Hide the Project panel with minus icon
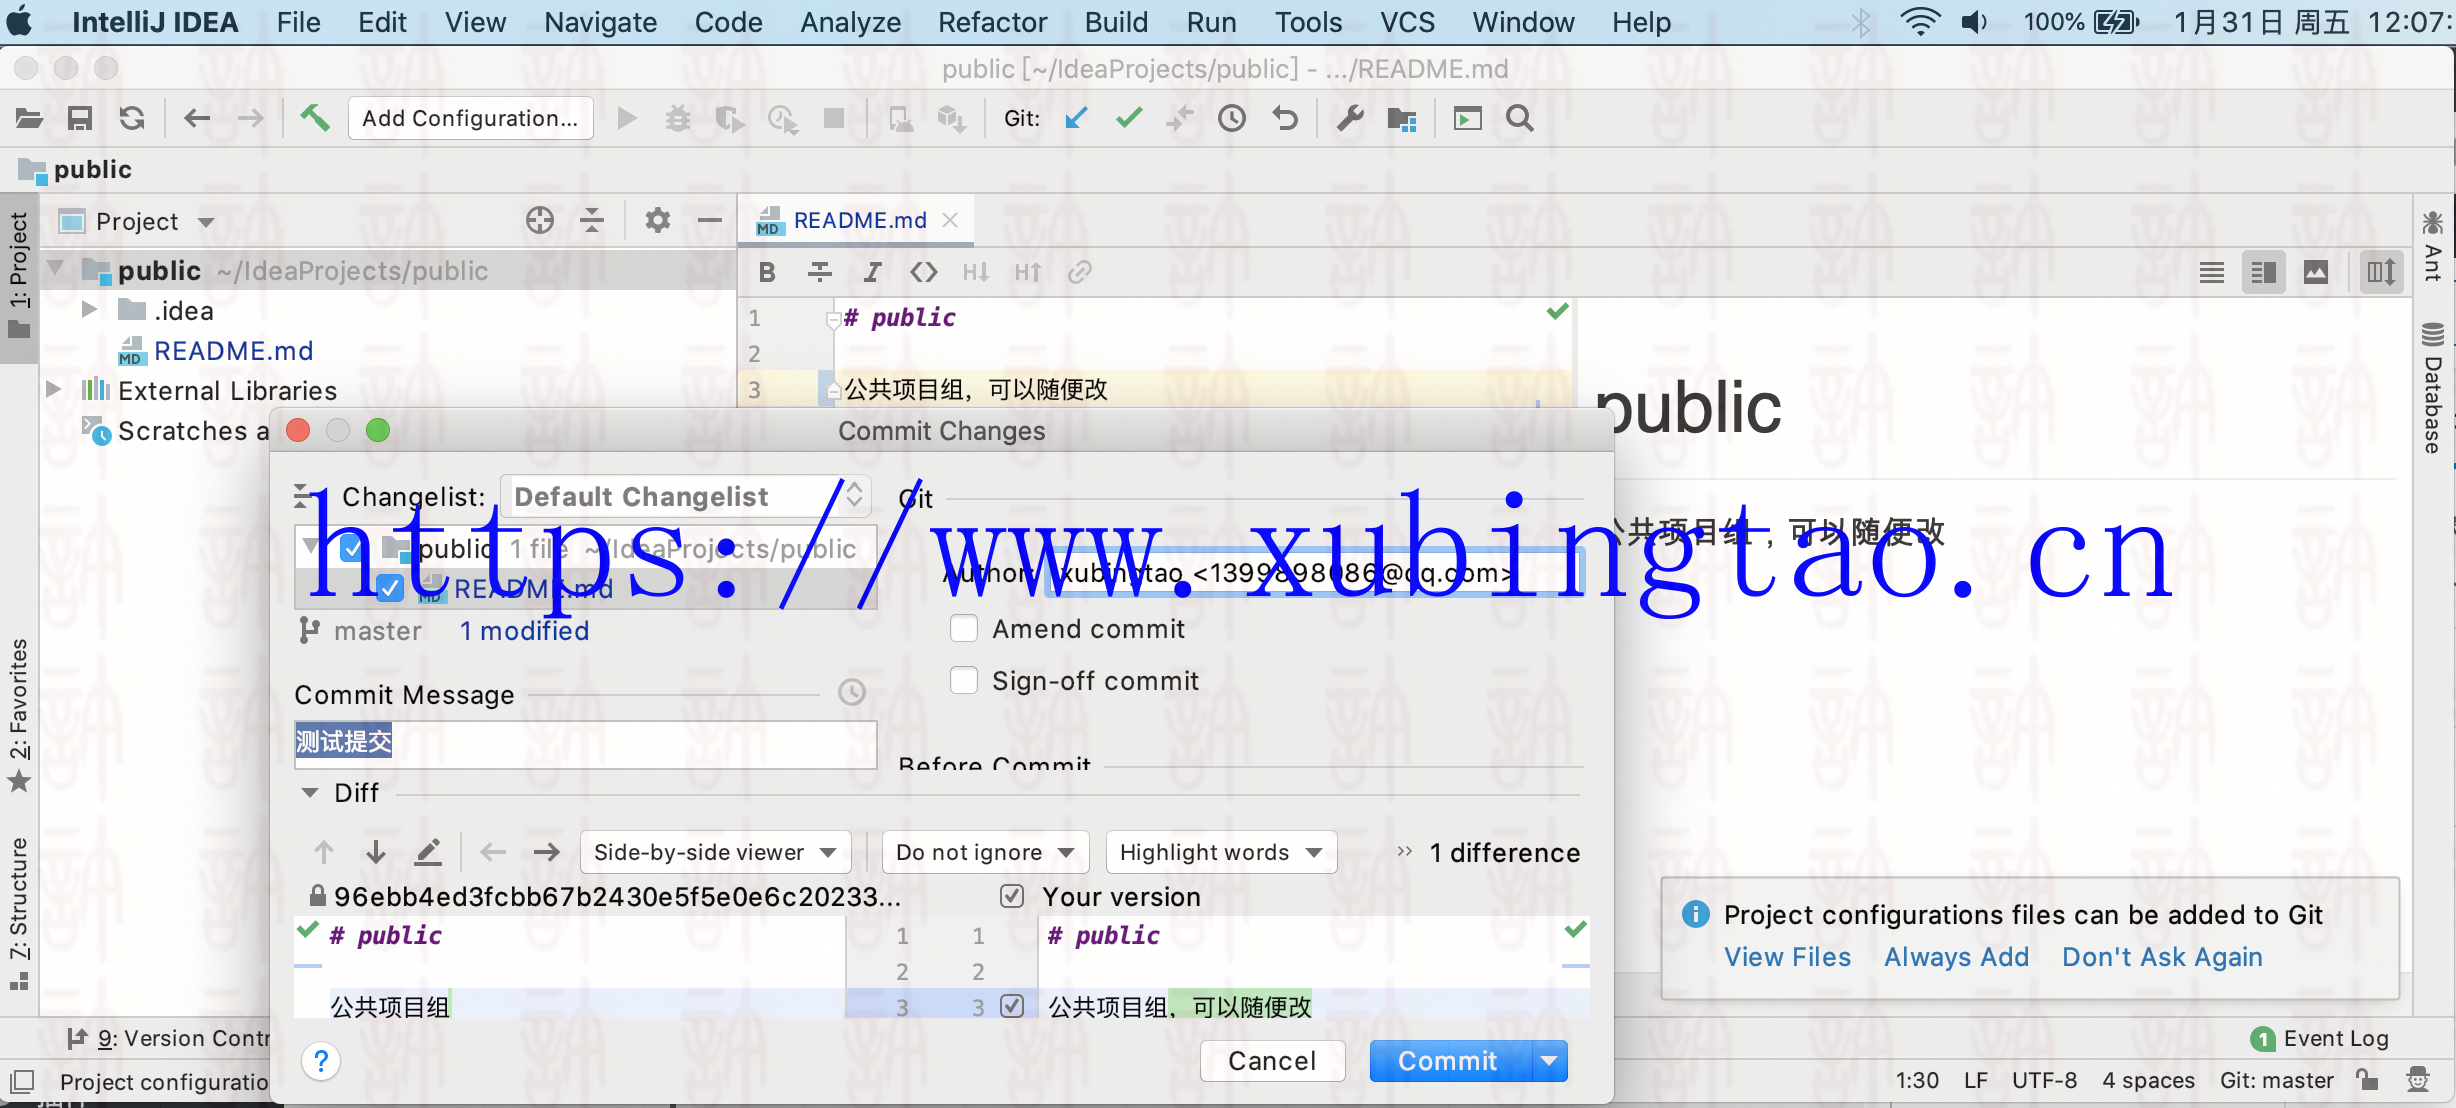 point(710,220)
